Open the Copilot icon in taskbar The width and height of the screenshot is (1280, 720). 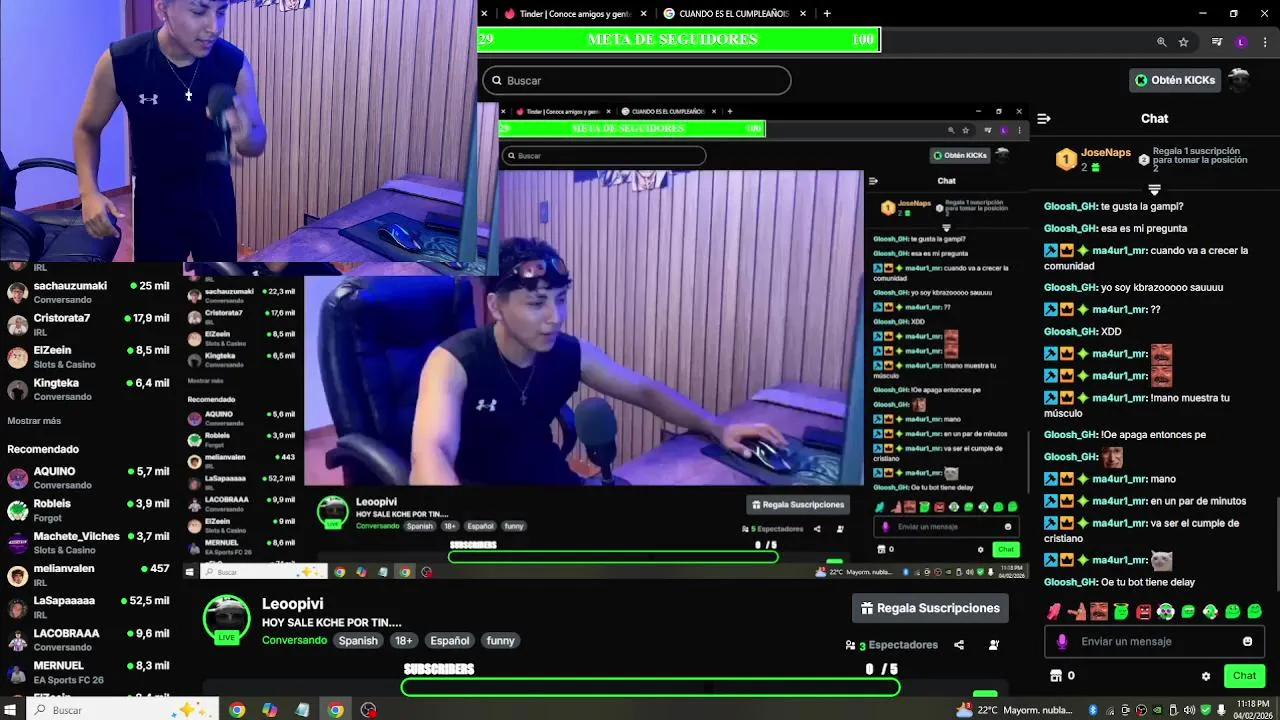pos(270,710)
